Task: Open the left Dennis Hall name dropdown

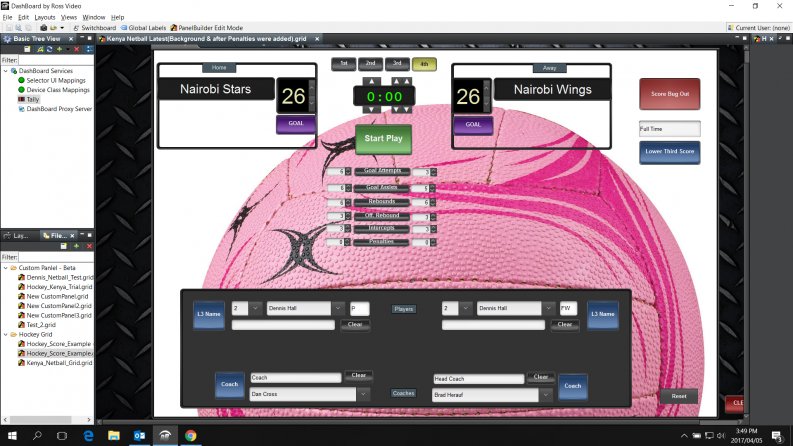Action: click(x=338, y=308)
